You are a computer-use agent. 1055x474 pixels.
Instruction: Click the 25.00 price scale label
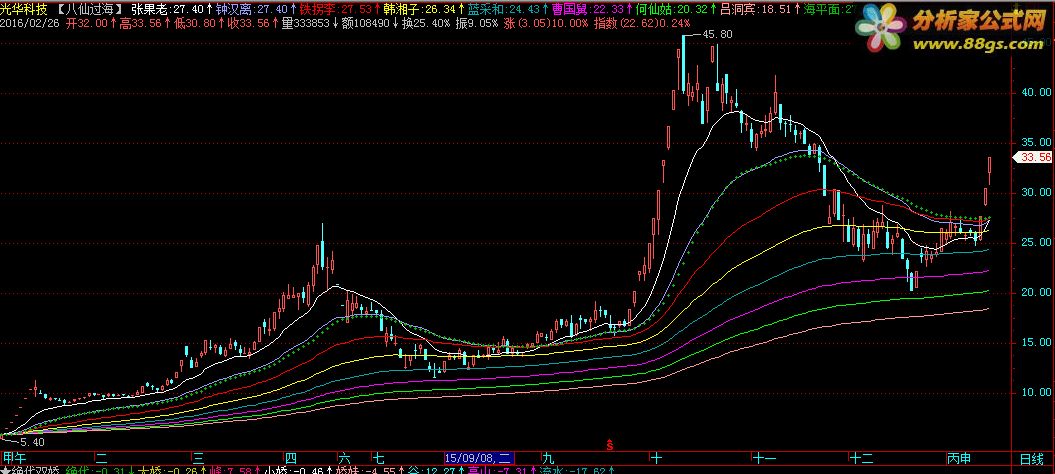click(1035, 242)
